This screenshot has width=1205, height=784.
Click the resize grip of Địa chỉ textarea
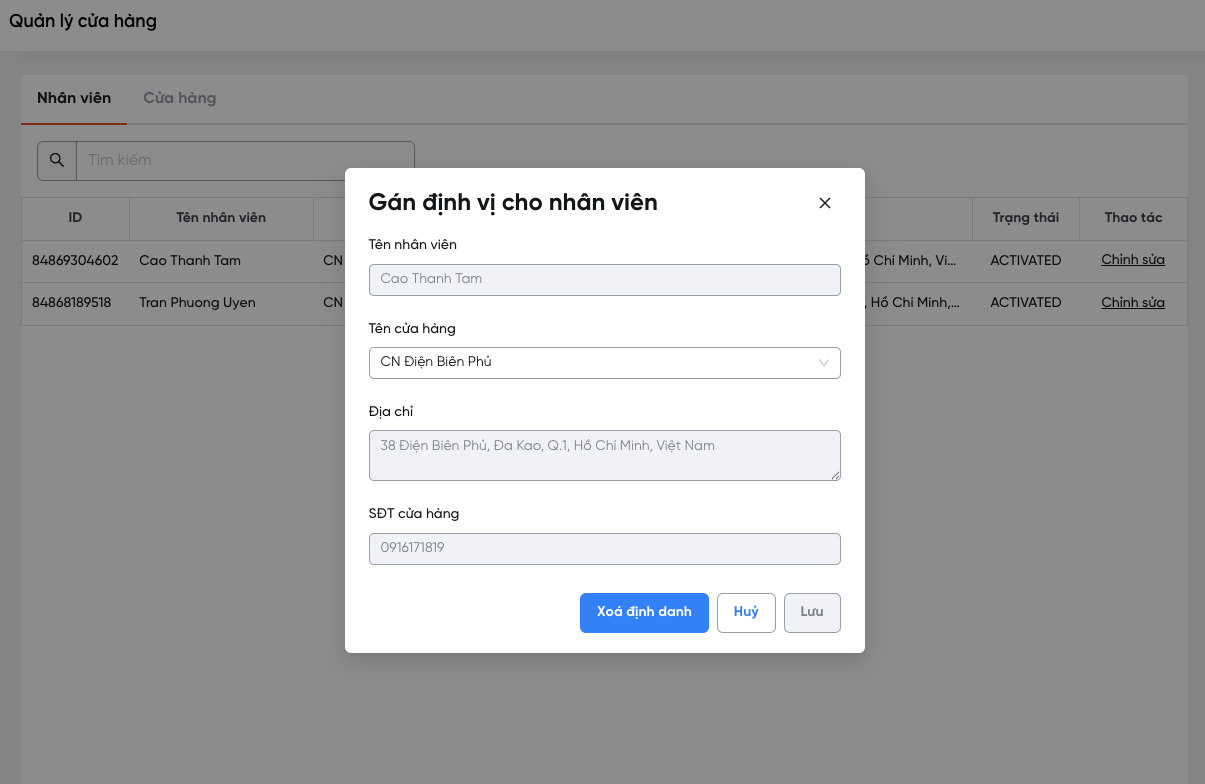pos(835,475)
